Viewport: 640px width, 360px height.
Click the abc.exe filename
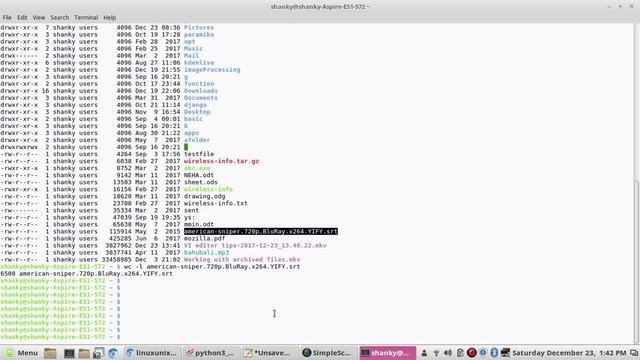197,168
